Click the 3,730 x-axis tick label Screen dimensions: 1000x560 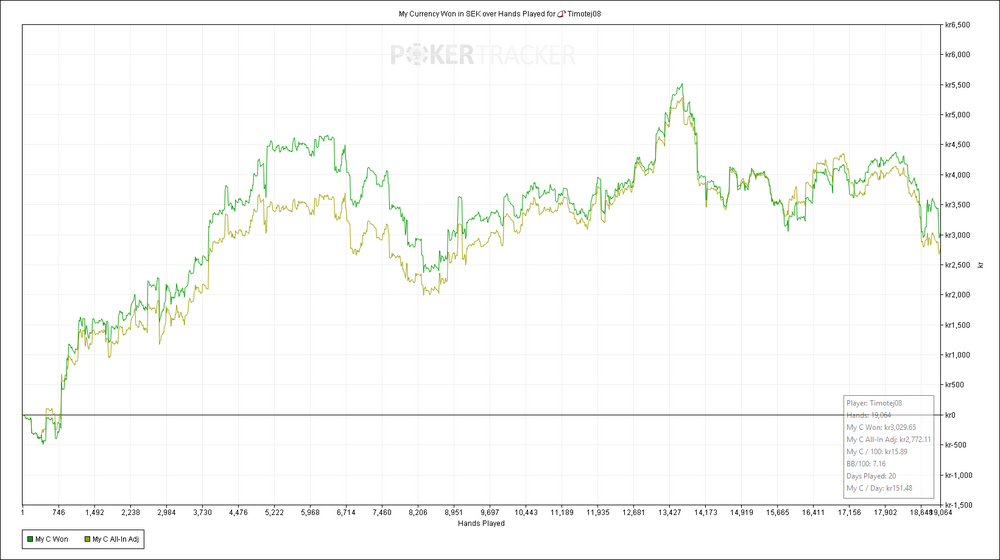pos(202,512)
